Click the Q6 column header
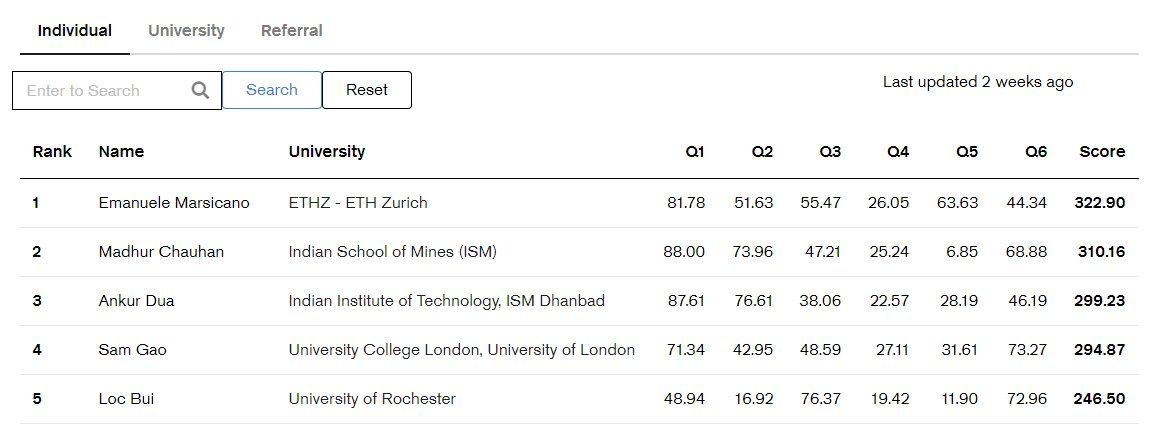Viewport: 1150px width, 425px height. click(1036, 152)
